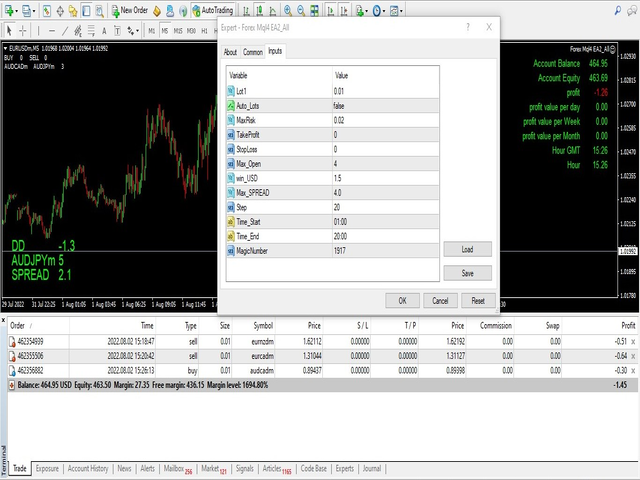Open the Navigator folder-star icon

(x=73, y=11)
